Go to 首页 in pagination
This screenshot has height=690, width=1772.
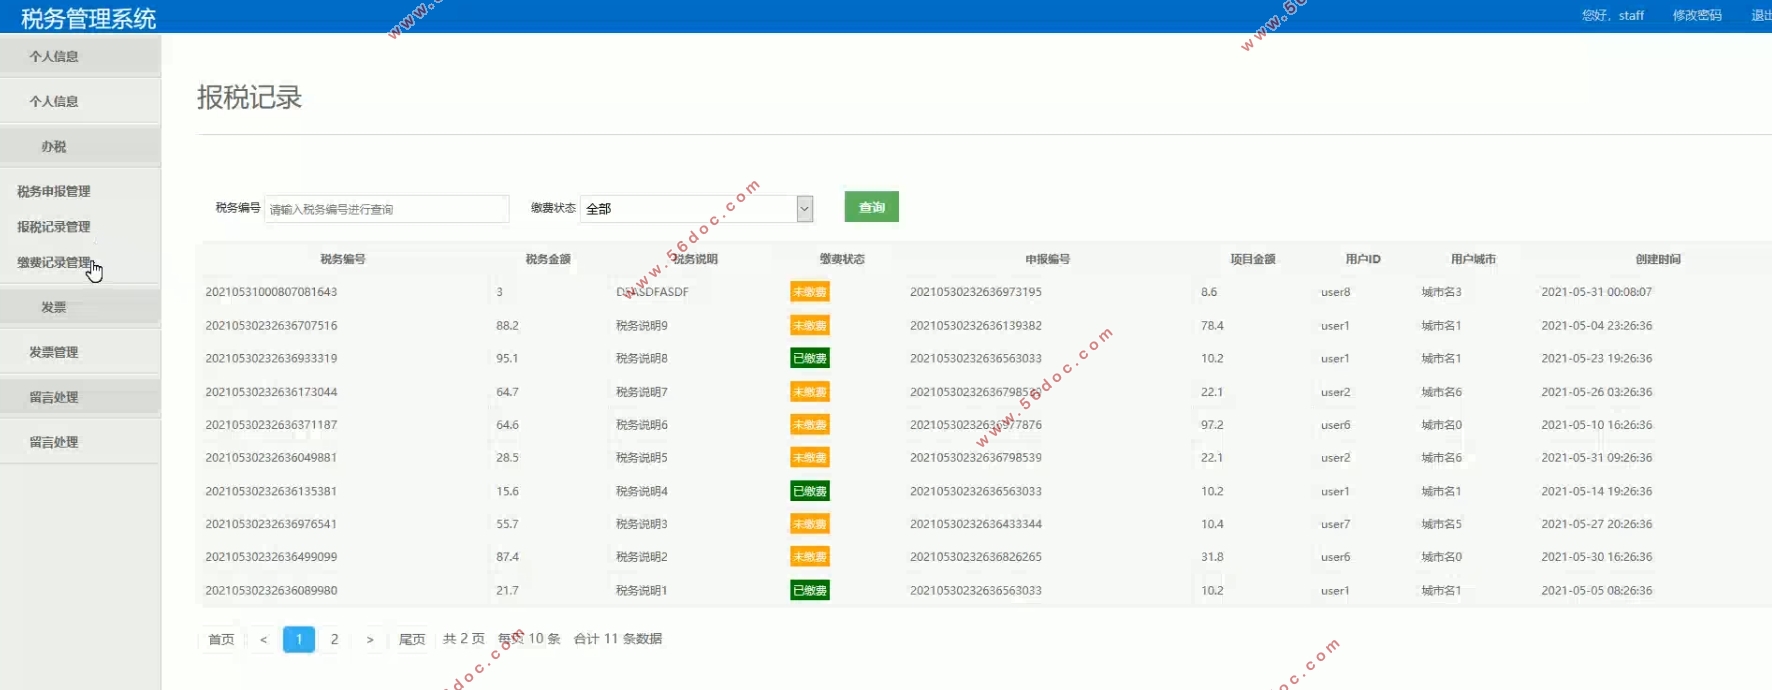(221, 639)
